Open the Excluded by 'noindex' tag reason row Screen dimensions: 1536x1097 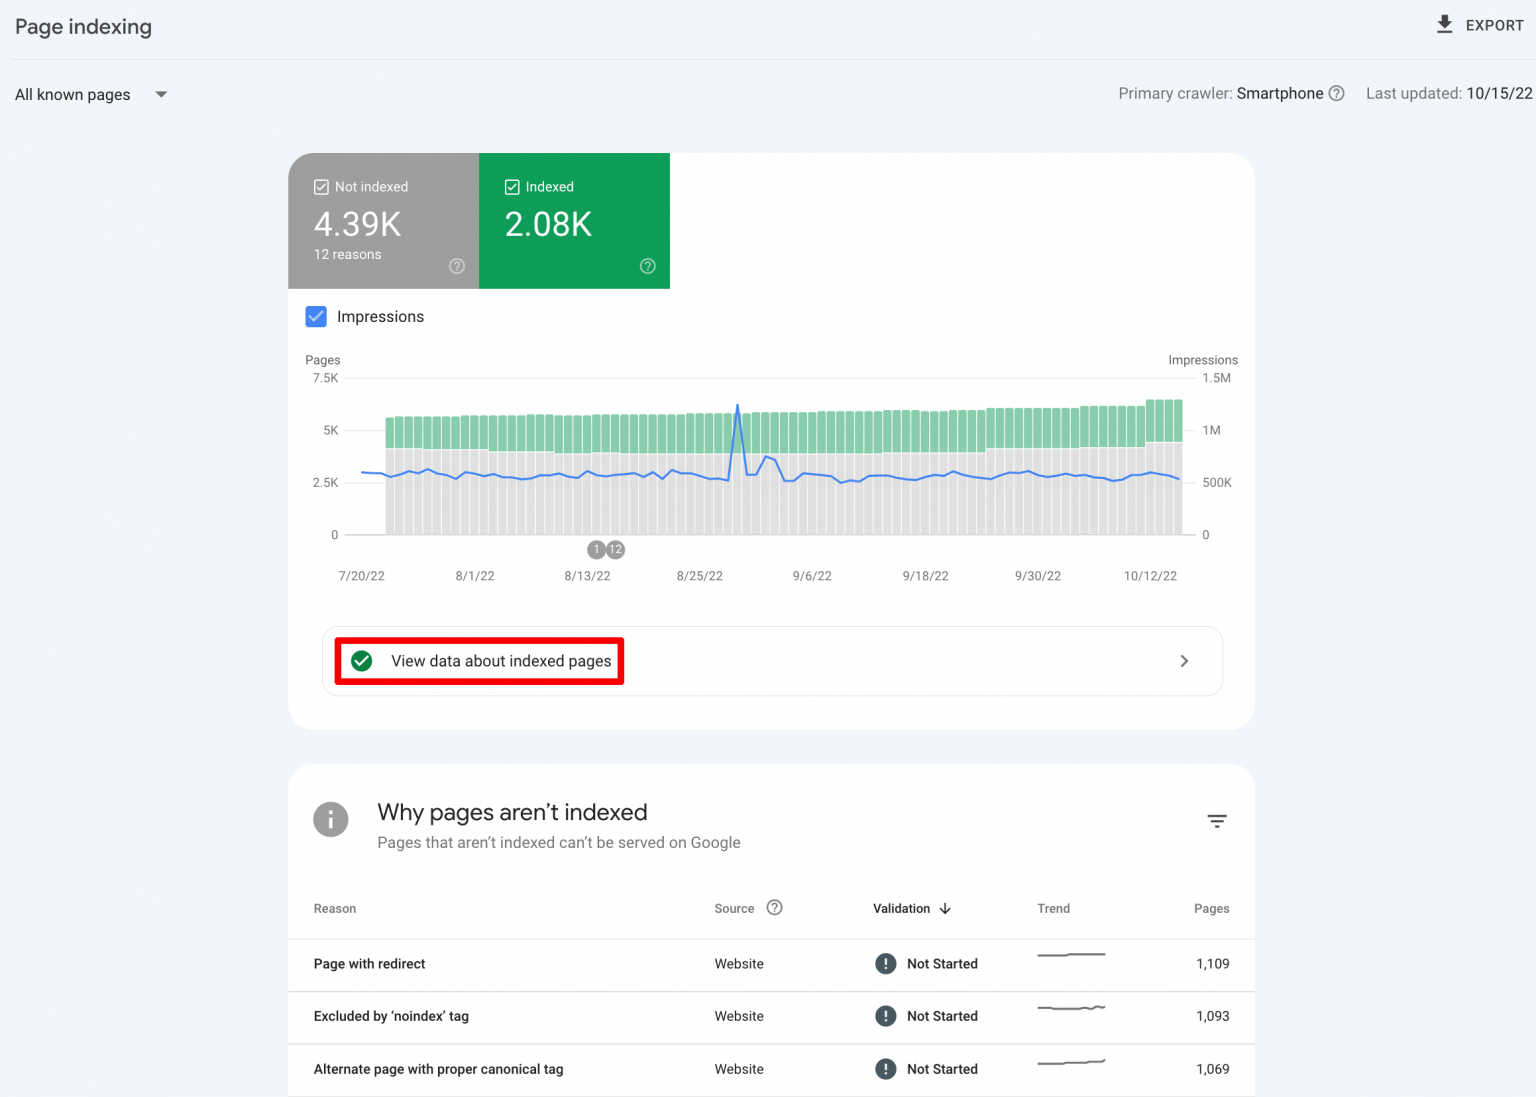391,1016
